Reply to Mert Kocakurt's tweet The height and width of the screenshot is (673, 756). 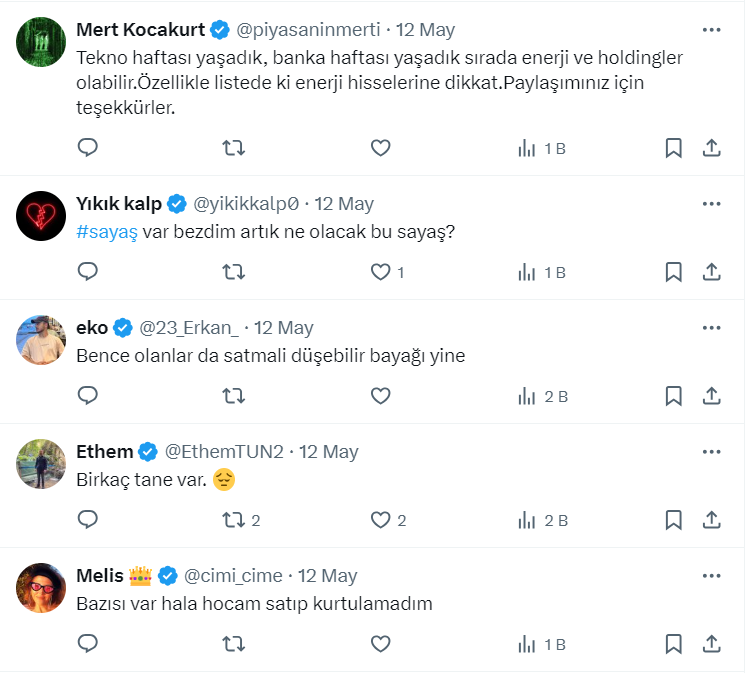tap(88, 148)
